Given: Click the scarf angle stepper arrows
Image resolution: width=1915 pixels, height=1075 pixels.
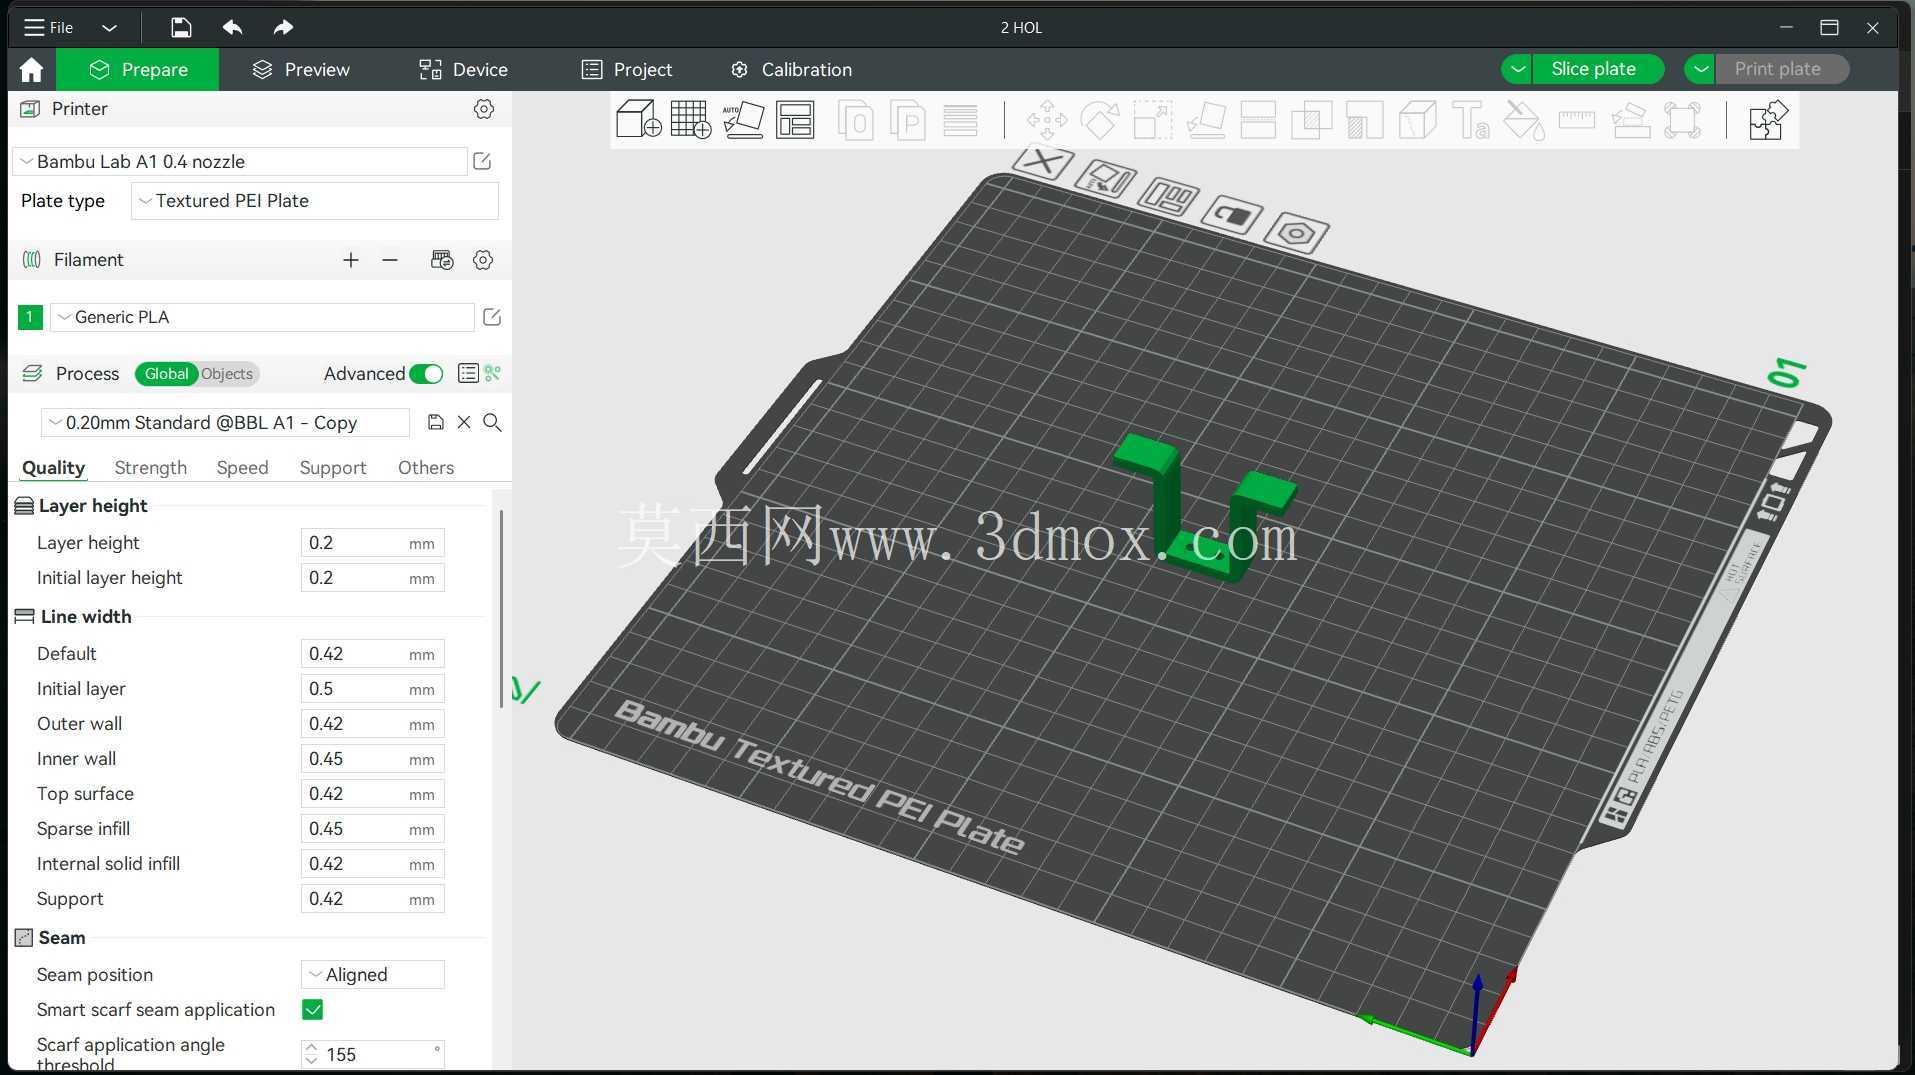Looking at the screenshot, I should tap(311, 1054).
